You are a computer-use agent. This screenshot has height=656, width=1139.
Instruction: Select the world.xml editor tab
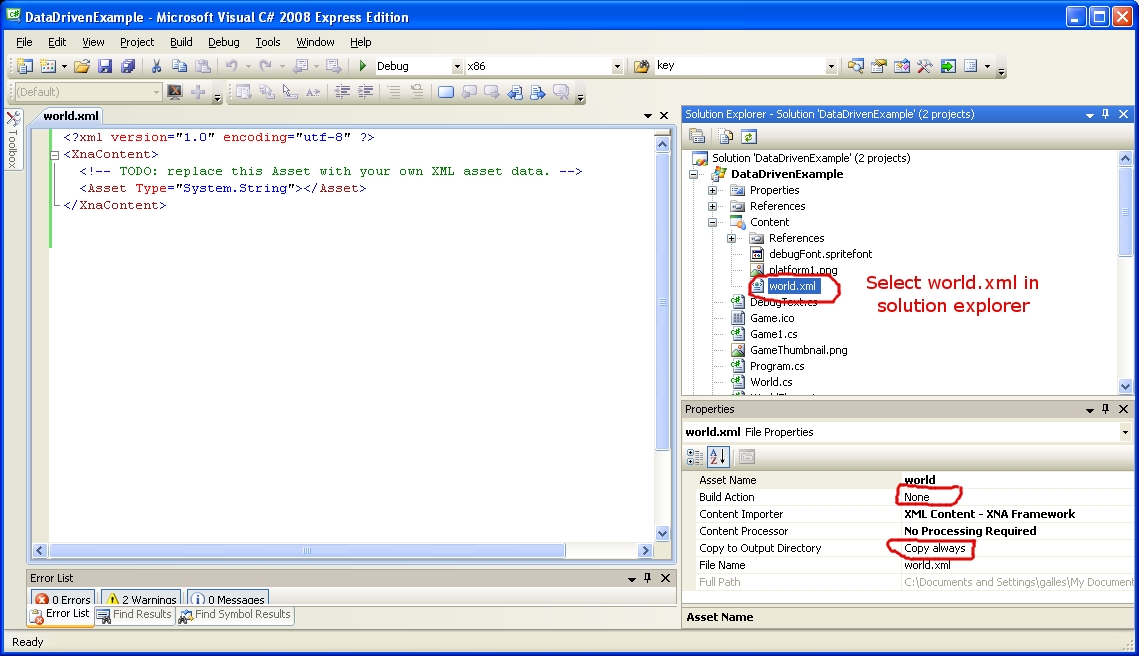tap(70, 116)
